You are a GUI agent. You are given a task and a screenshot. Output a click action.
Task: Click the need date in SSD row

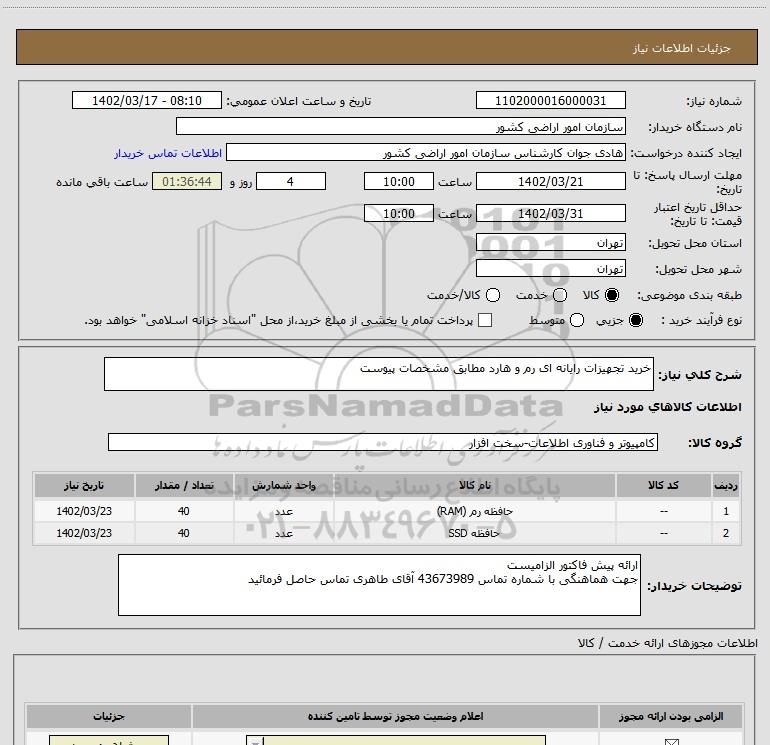(x=84, y=533)
